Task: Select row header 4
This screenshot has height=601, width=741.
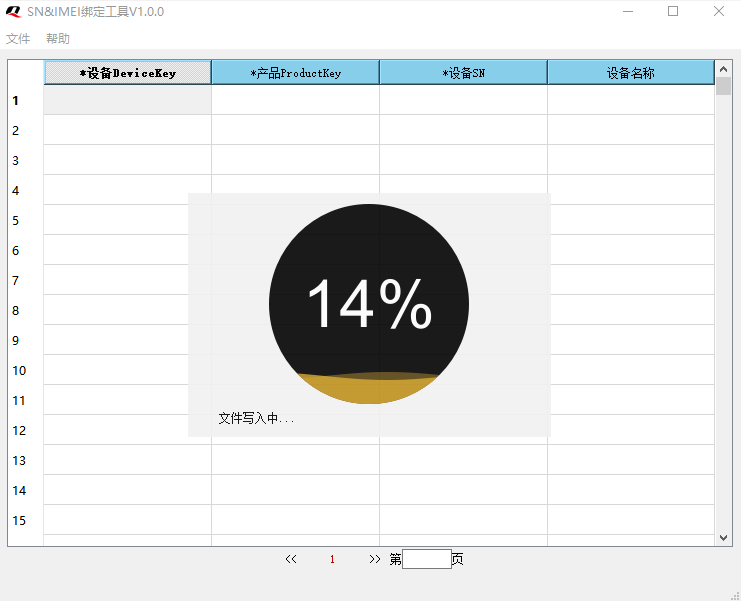Action: (x=26, y=190)
